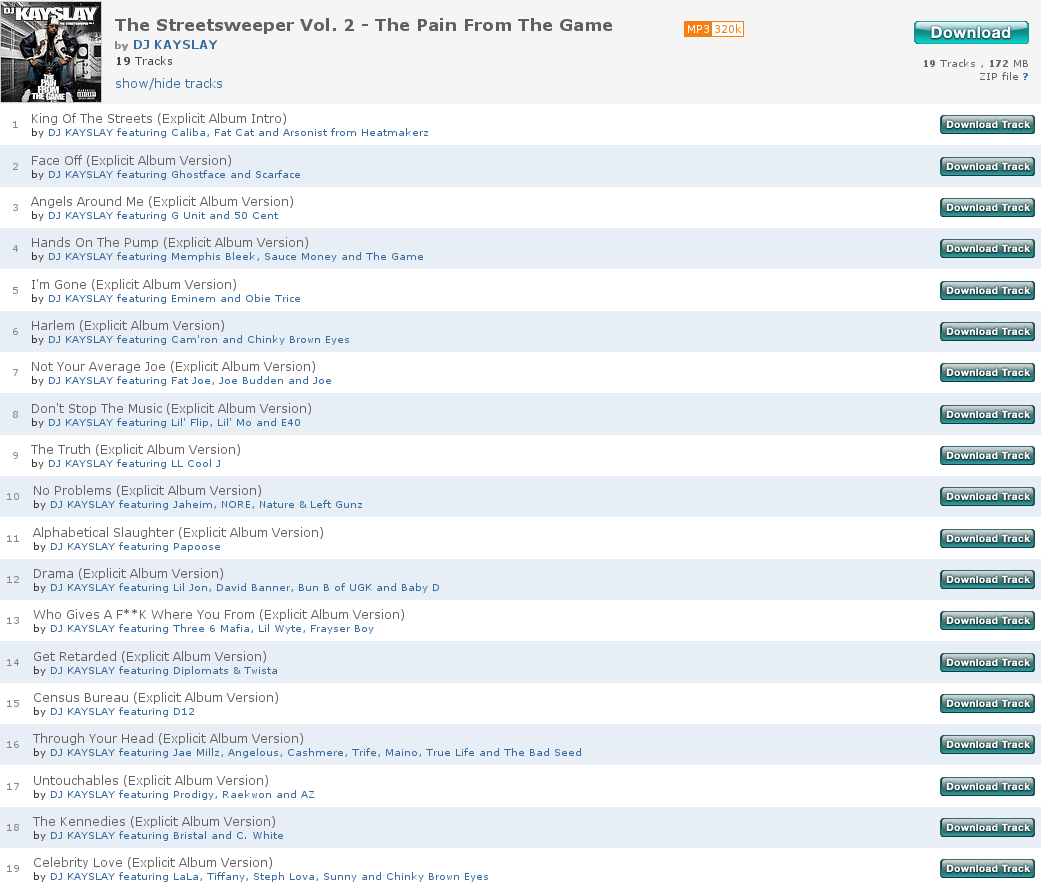Download track I'm Gone

[x=987, y=291]
